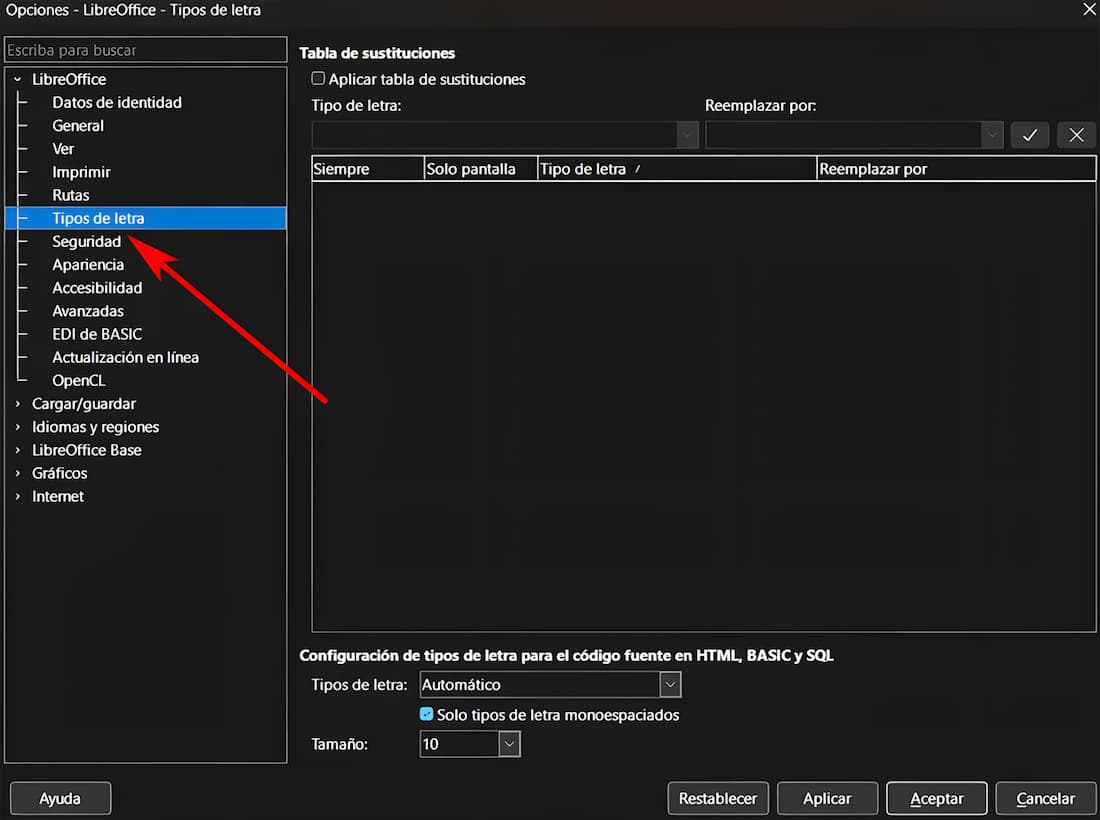Screen dimensions: 1100x820
Task: Open the Tamaño size dropdown
Action: click(509, 744)
